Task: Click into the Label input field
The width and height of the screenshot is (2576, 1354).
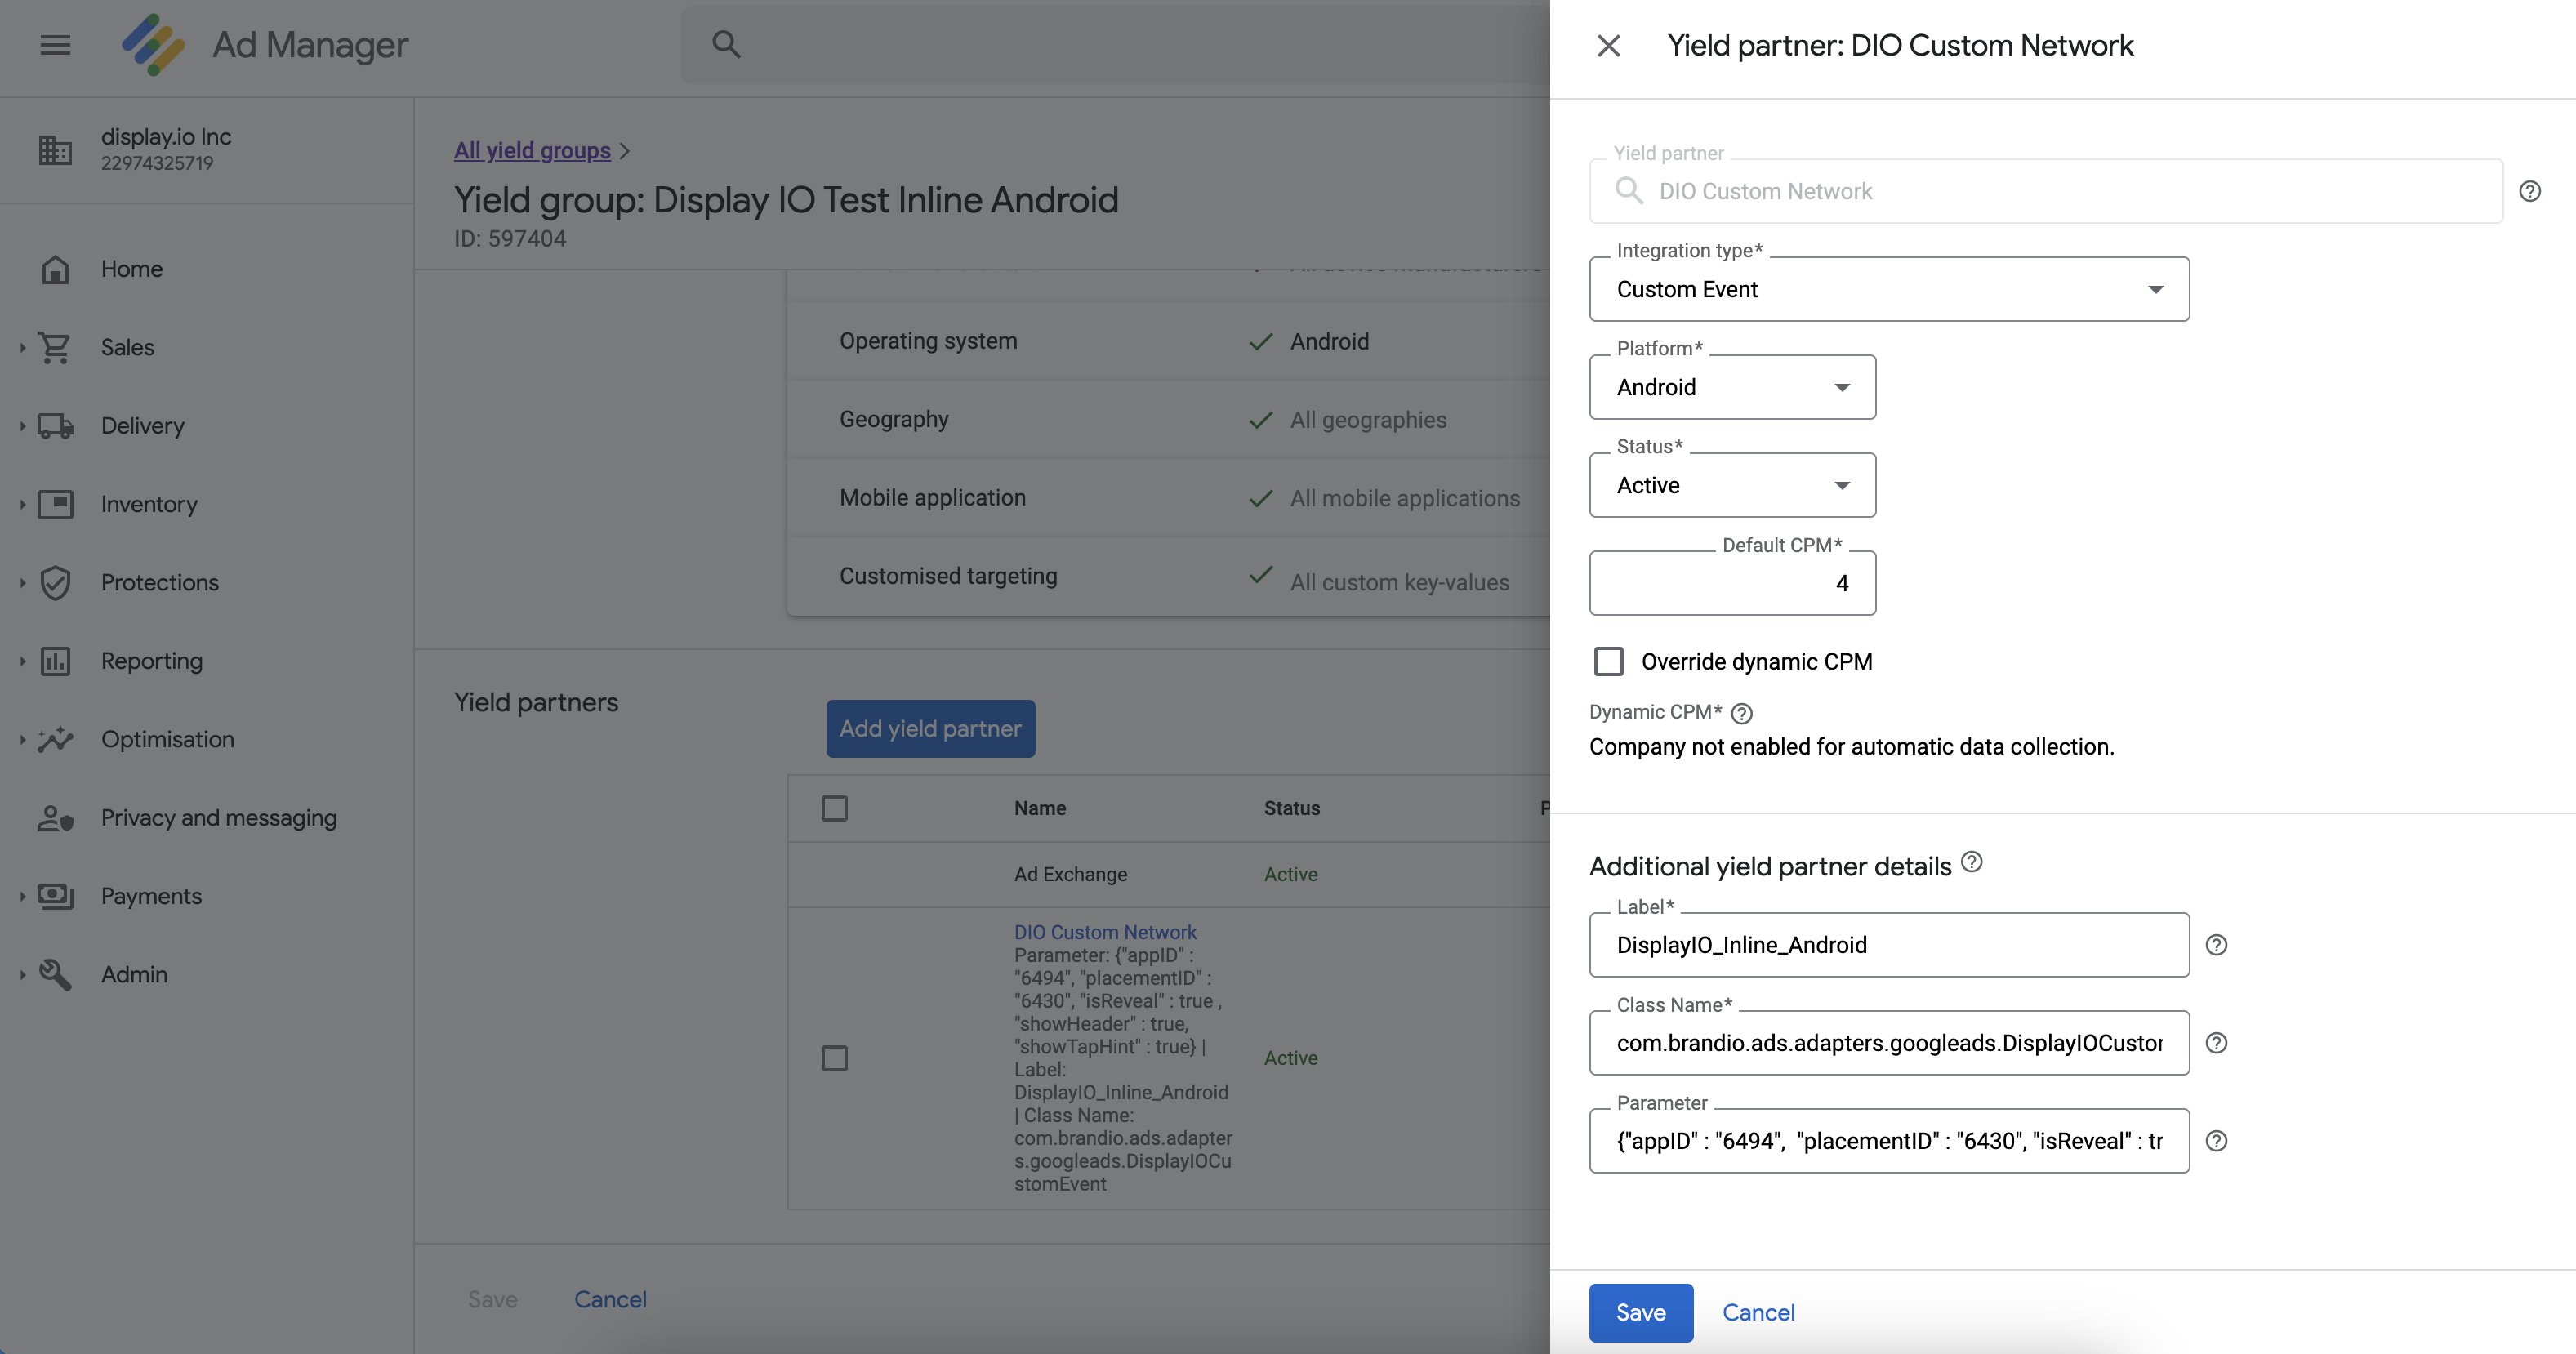Action: point(1889,945)
